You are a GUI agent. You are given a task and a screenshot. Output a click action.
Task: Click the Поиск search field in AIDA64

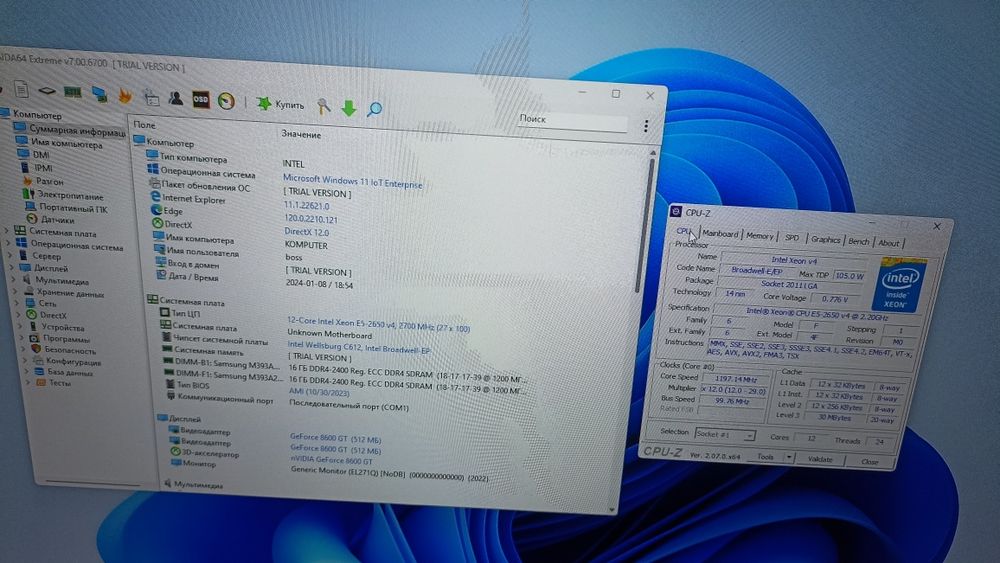click(572, 121)
